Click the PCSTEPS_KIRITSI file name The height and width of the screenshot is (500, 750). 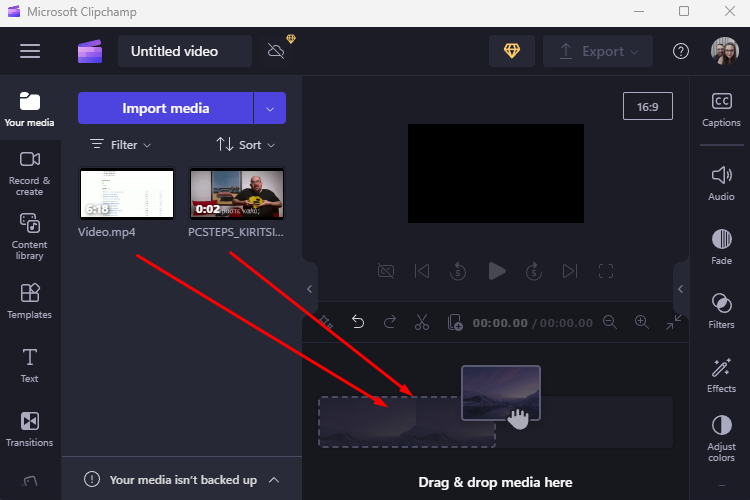pyautogui.click(x=236, y=232)
